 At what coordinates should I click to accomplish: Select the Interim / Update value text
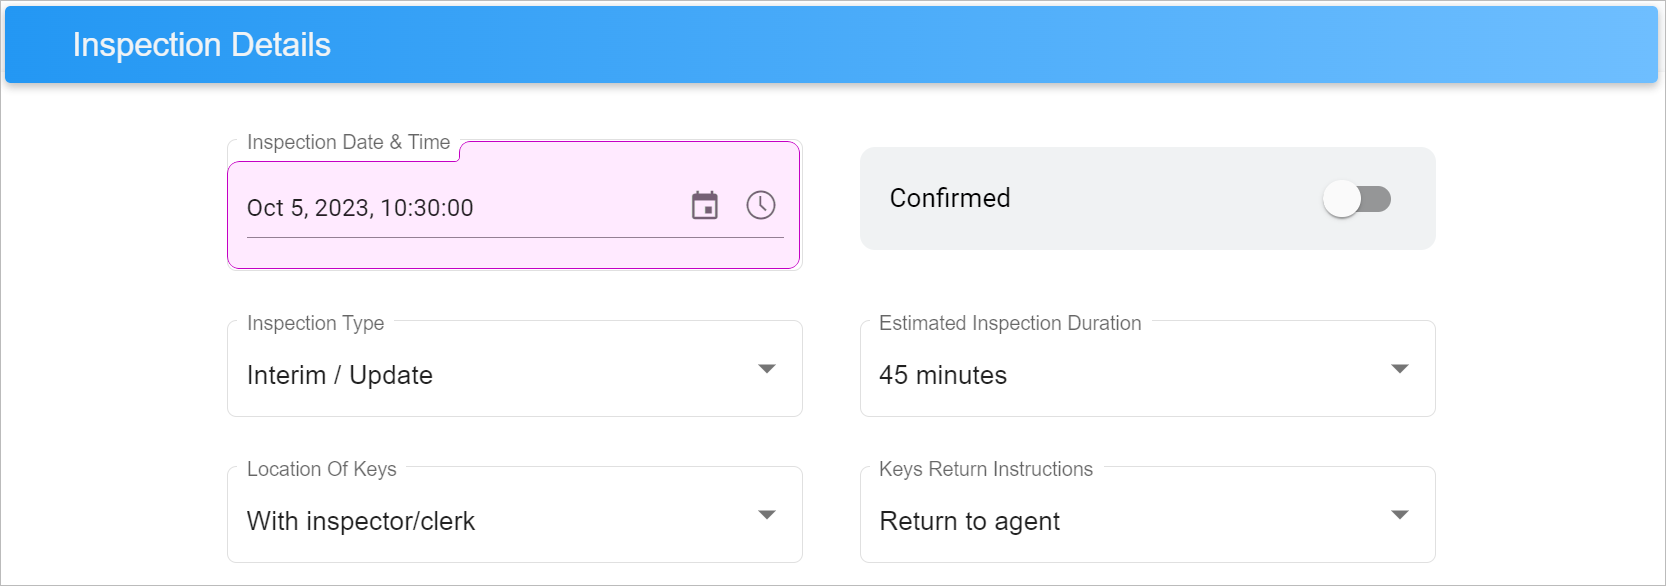click(x=340, y=375)
